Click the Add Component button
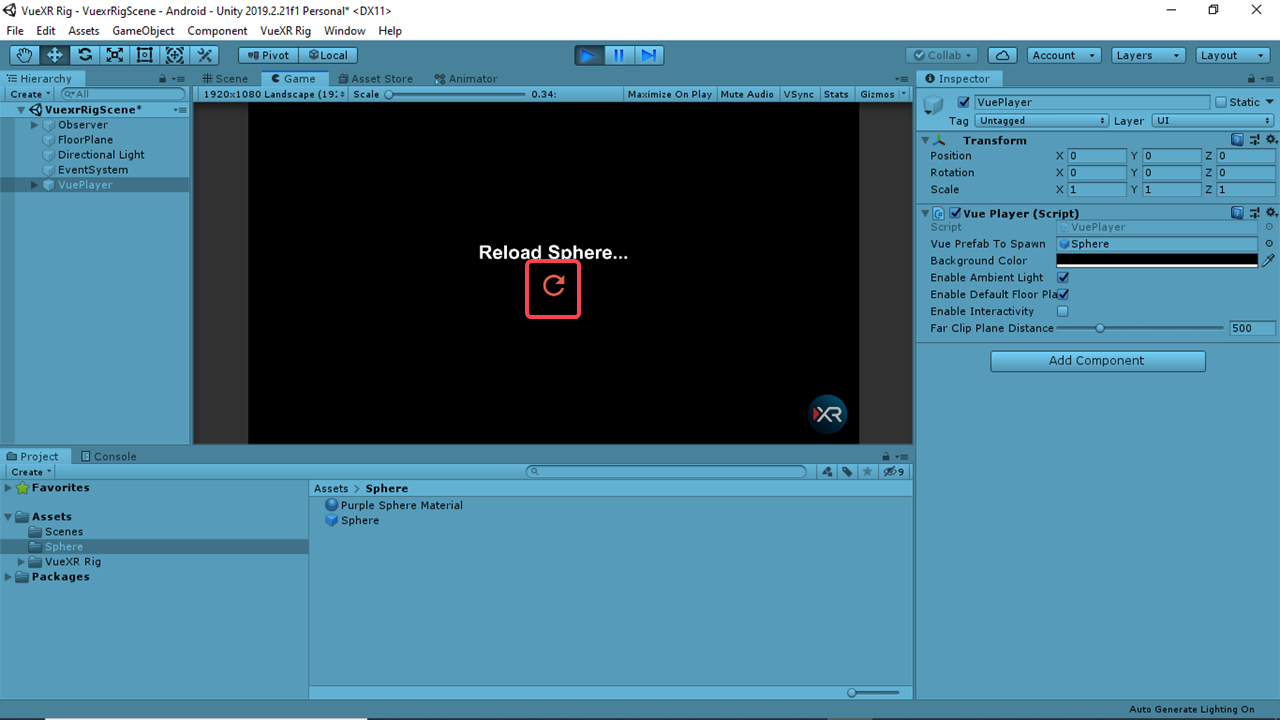Image resolution: width=1280 pixels, height=720 pixels. 1097,360
